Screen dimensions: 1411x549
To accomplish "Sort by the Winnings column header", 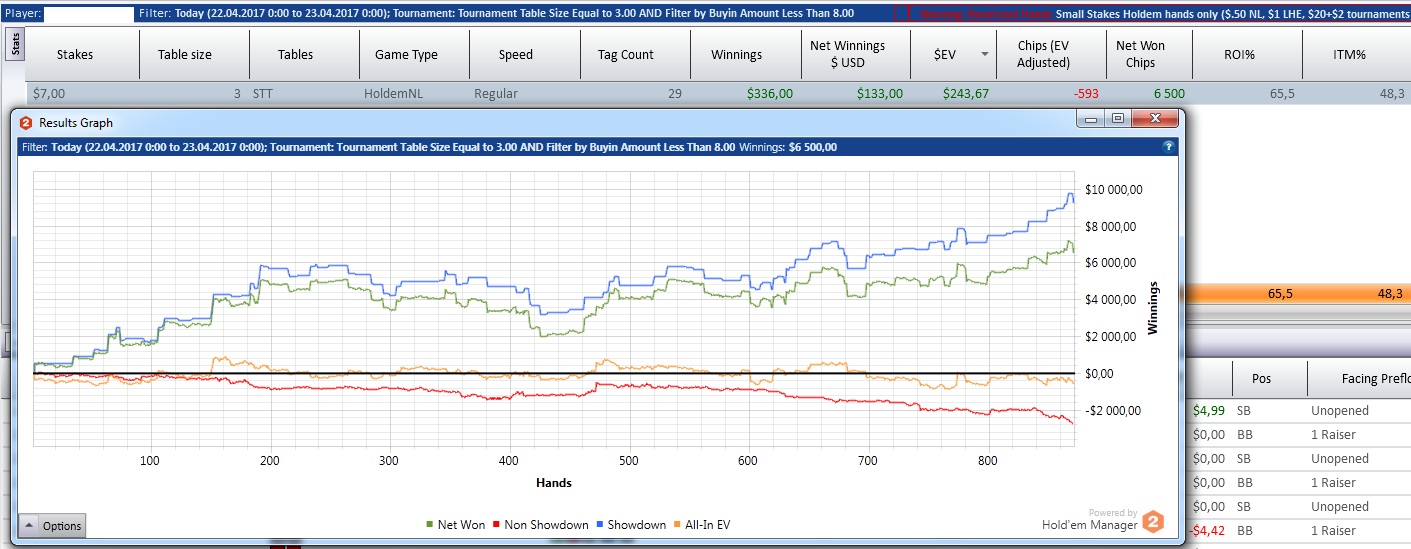I will 736,55.
